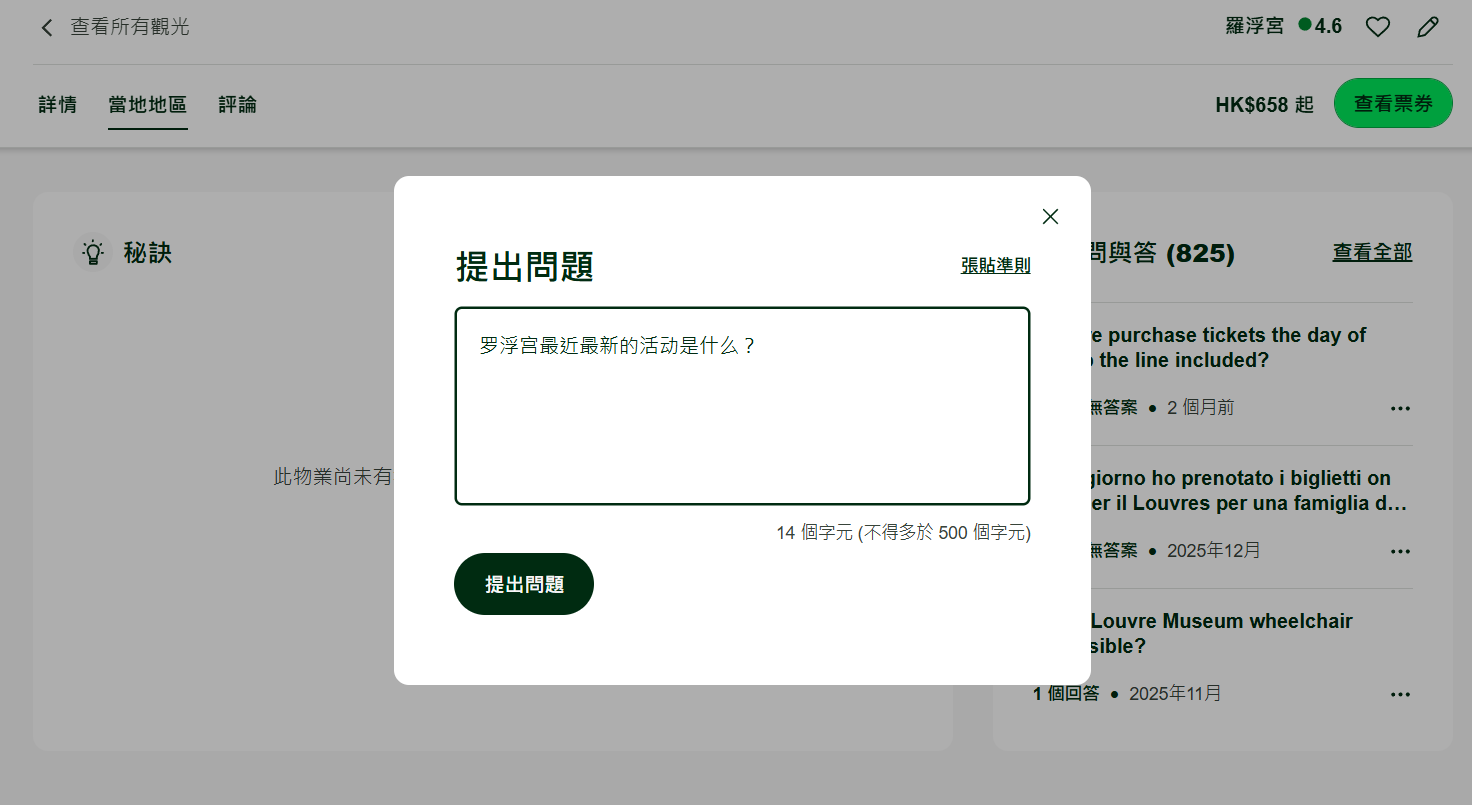The image size is (1472, 805).
Task: Close the 提出問題 dialog with X
Action: point(1050,216)
